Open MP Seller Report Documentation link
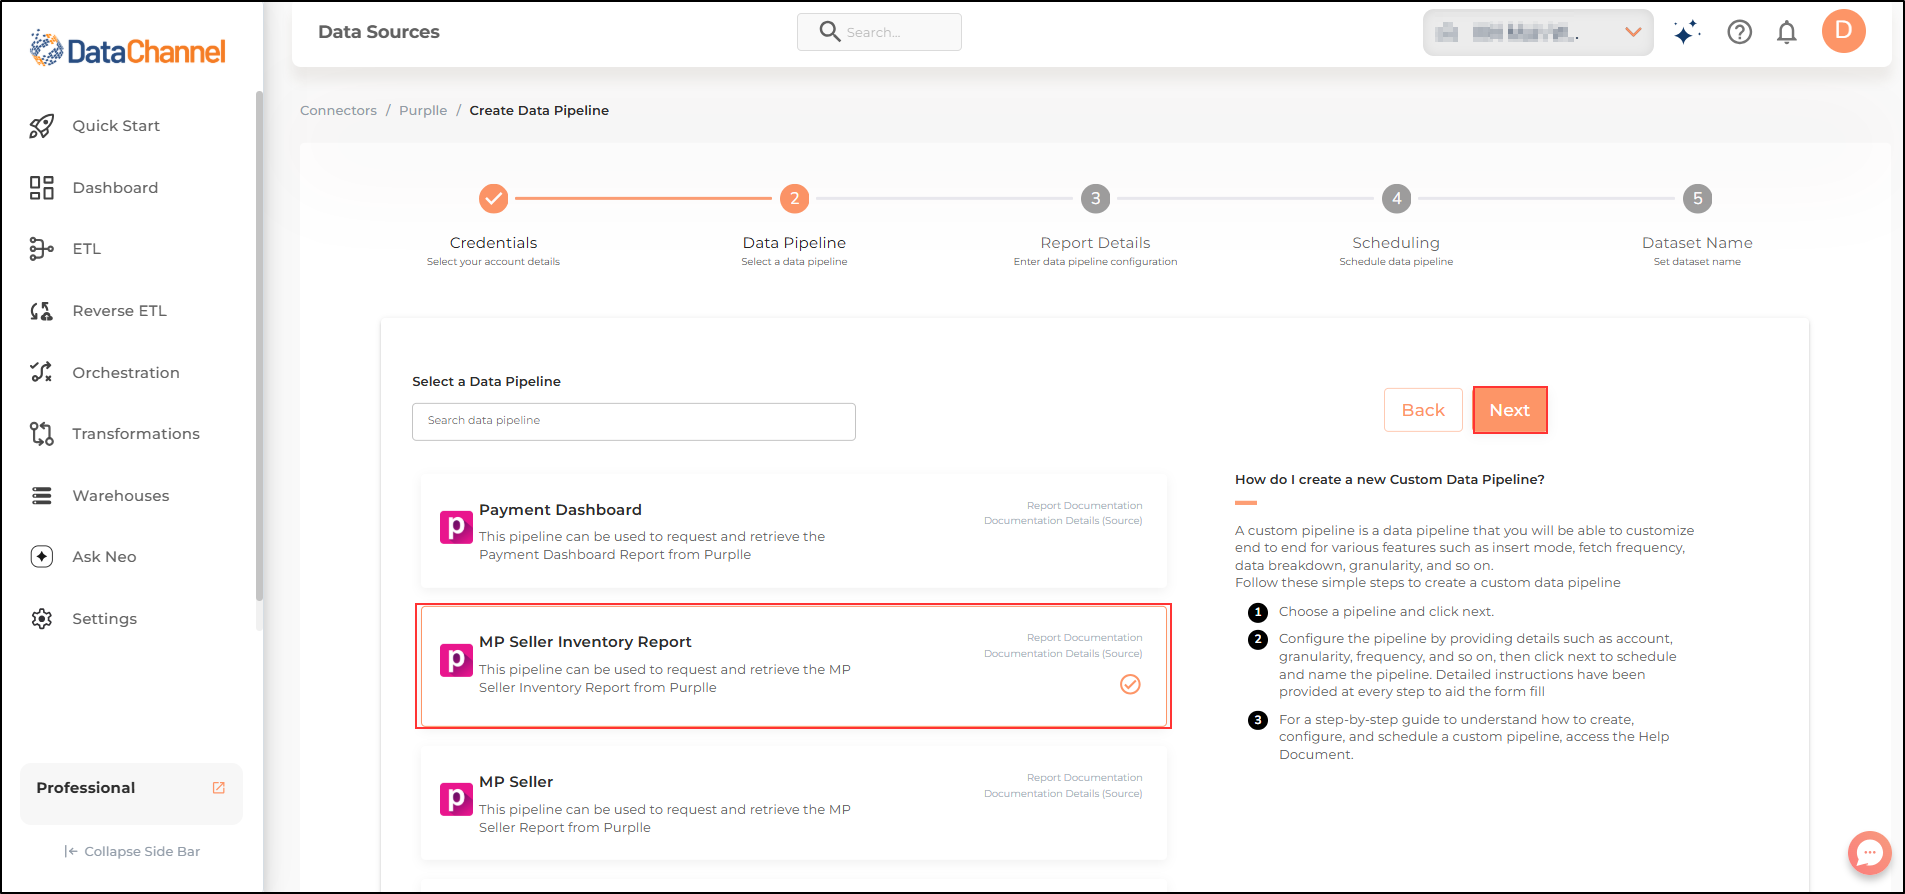This screenshot has width=1905, height=894. (1084, 778)
